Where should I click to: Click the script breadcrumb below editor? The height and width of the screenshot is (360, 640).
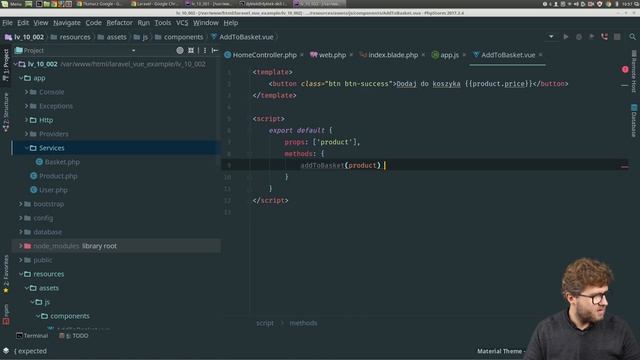[x=265, y=323]
